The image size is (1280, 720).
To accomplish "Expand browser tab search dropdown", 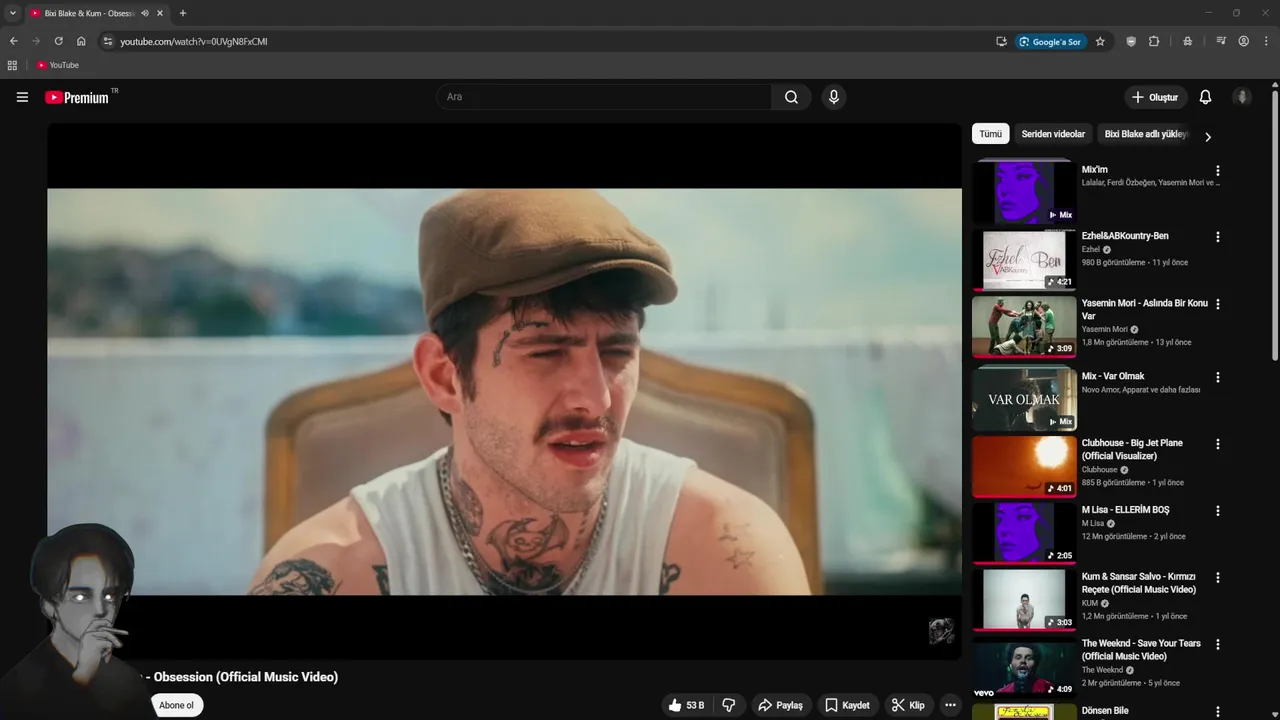I will [x=12, y=13].
